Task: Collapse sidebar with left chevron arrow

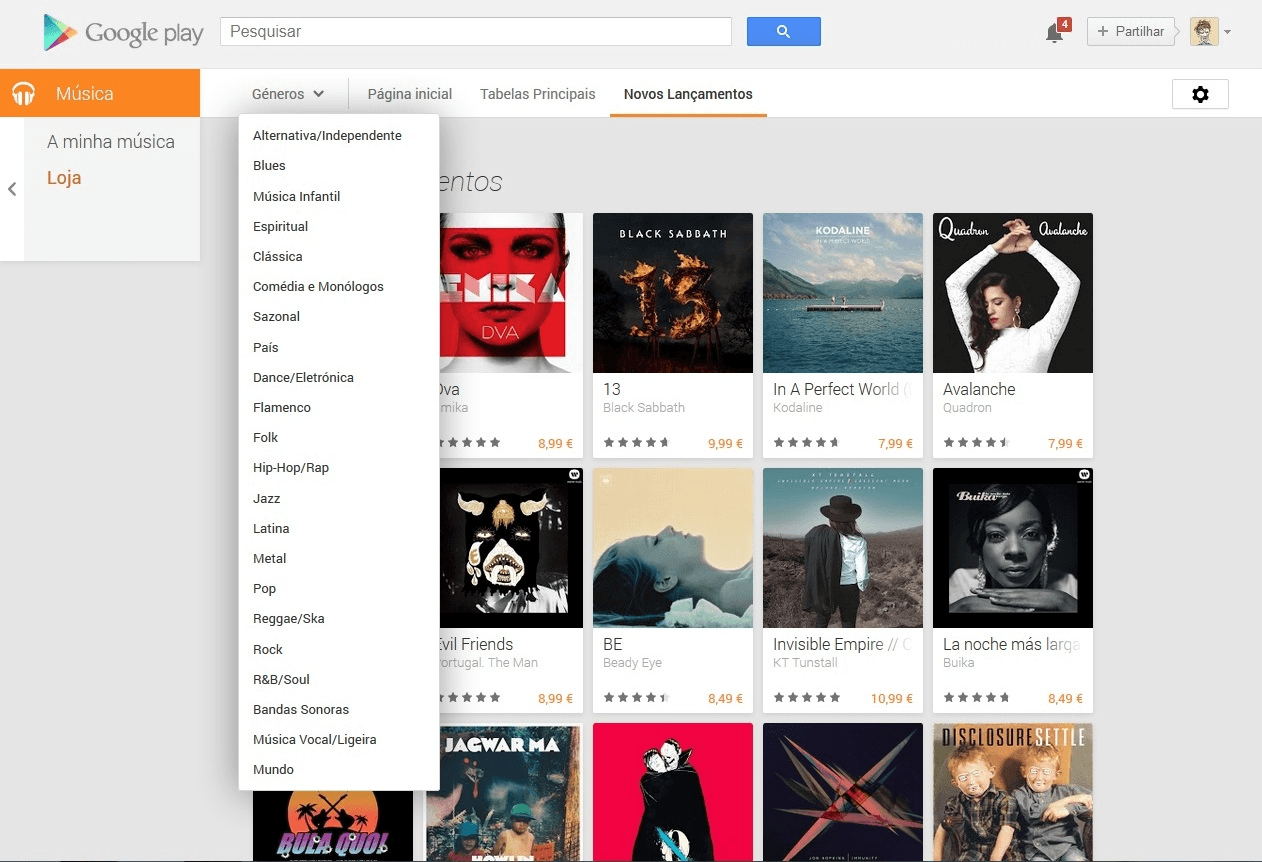Action: (x=12, y=189)
